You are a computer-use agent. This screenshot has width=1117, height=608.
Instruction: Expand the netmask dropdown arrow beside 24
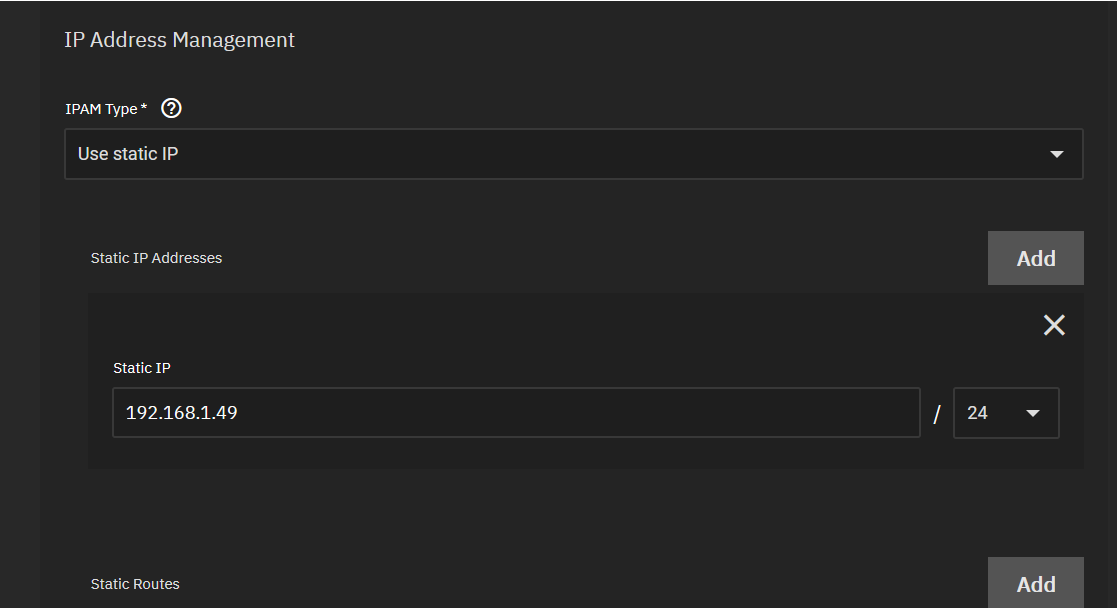click(1032, 413)
